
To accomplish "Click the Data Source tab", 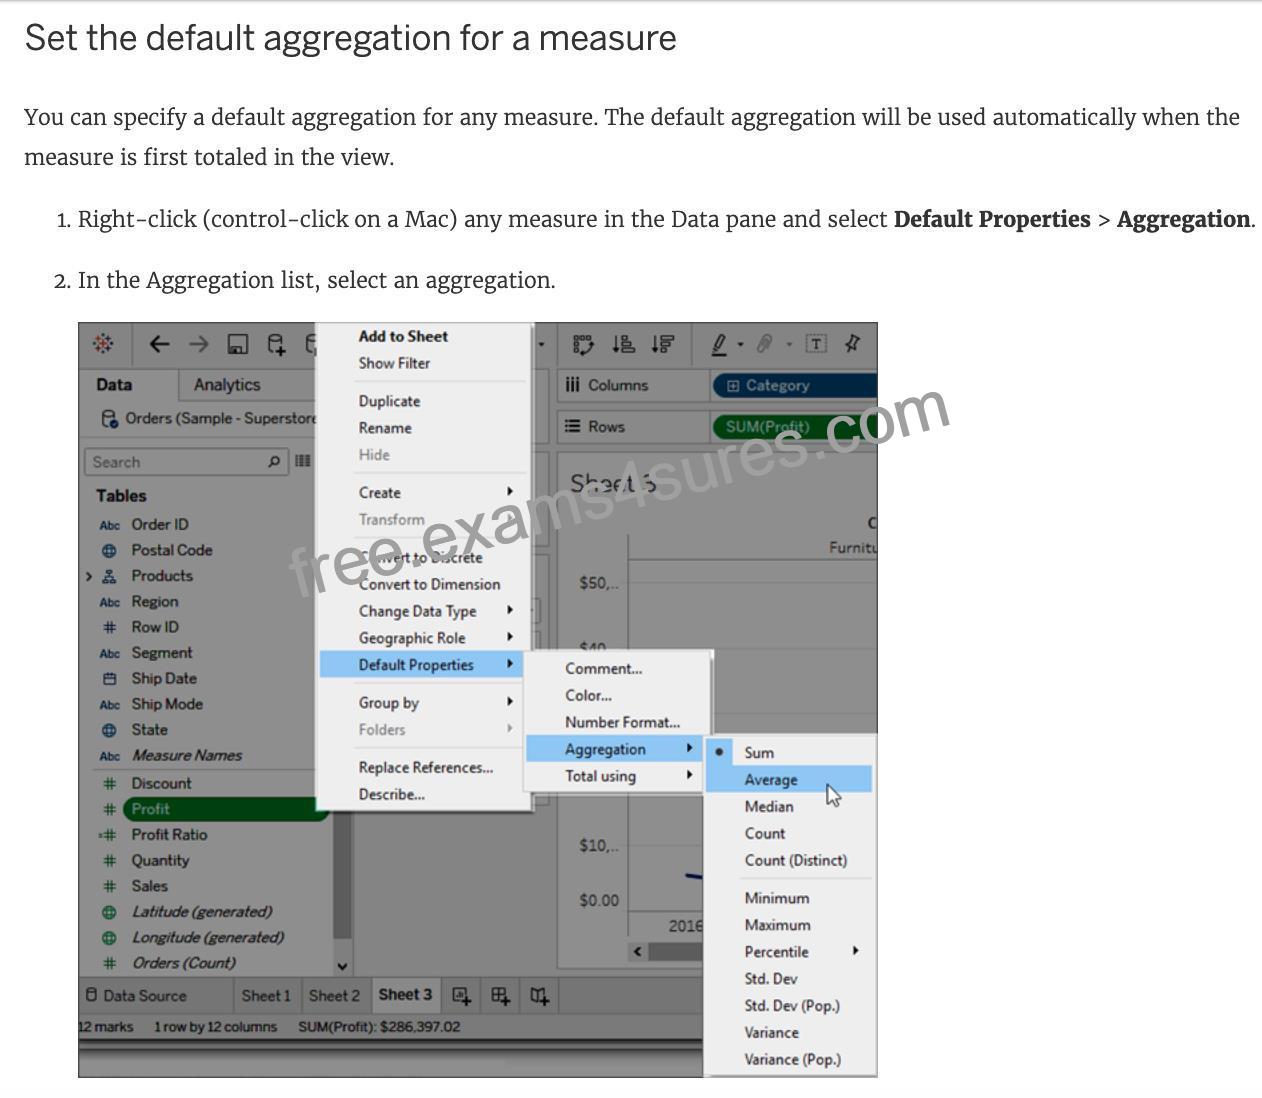I will pyautogui.click(x=136, y=995).
